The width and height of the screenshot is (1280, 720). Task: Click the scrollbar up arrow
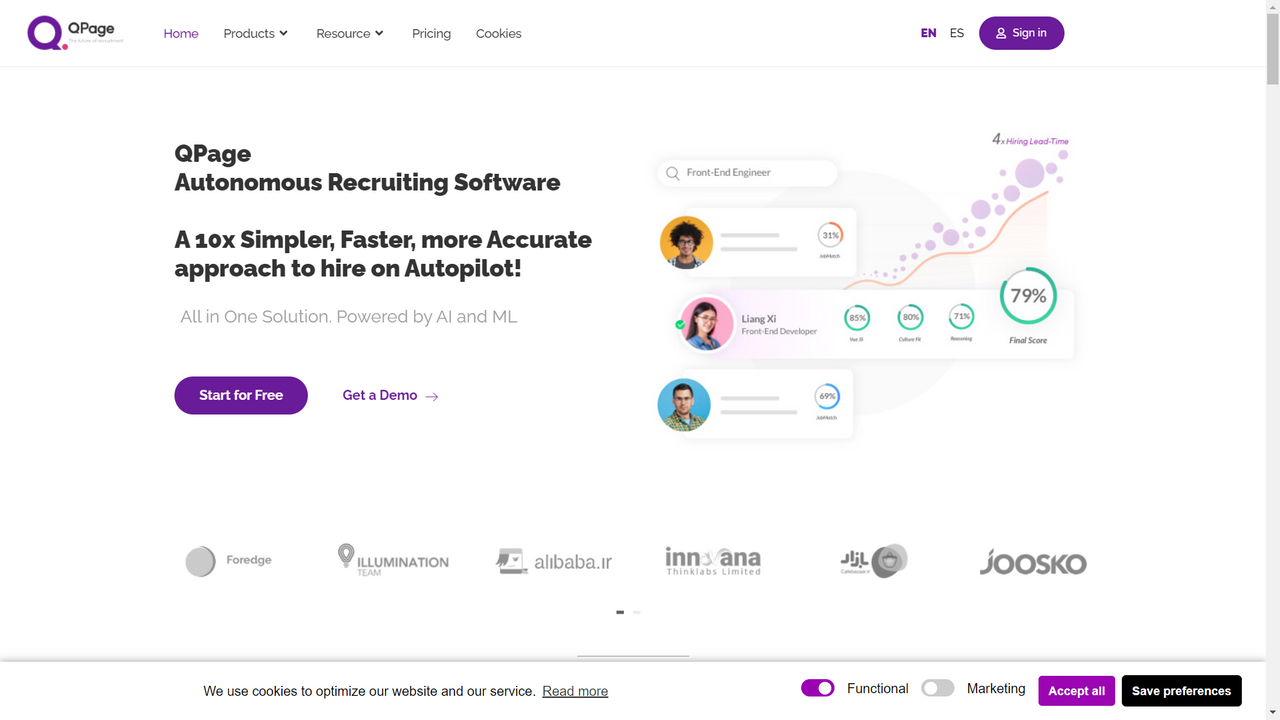click(x=1272, y=7)
